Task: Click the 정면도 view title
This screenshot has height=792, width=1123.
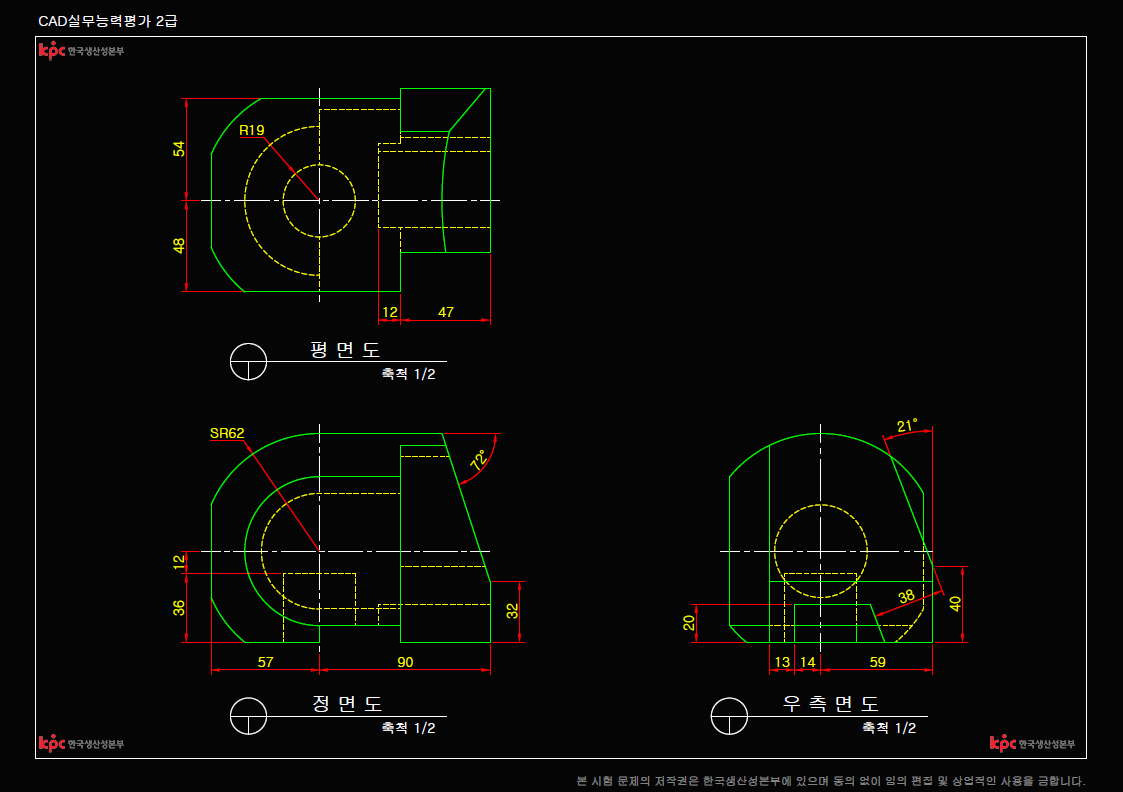Action: pos(347,704)
